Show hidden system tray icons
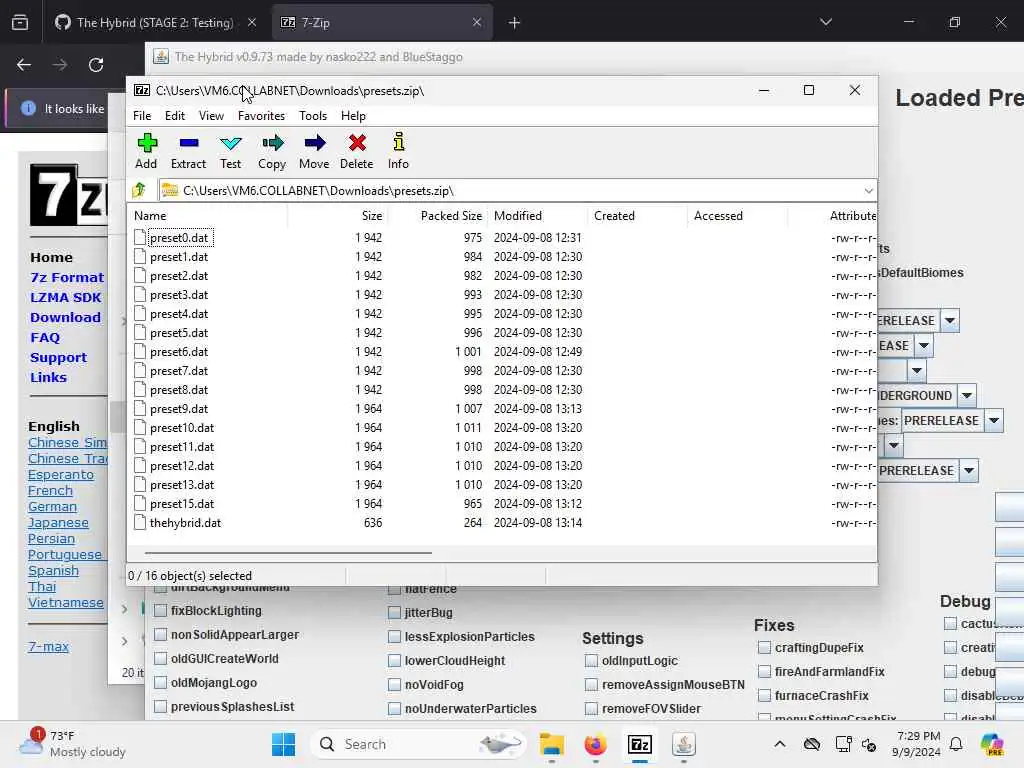Screen dimensions: 1024x768 click(x=780, y=744)
